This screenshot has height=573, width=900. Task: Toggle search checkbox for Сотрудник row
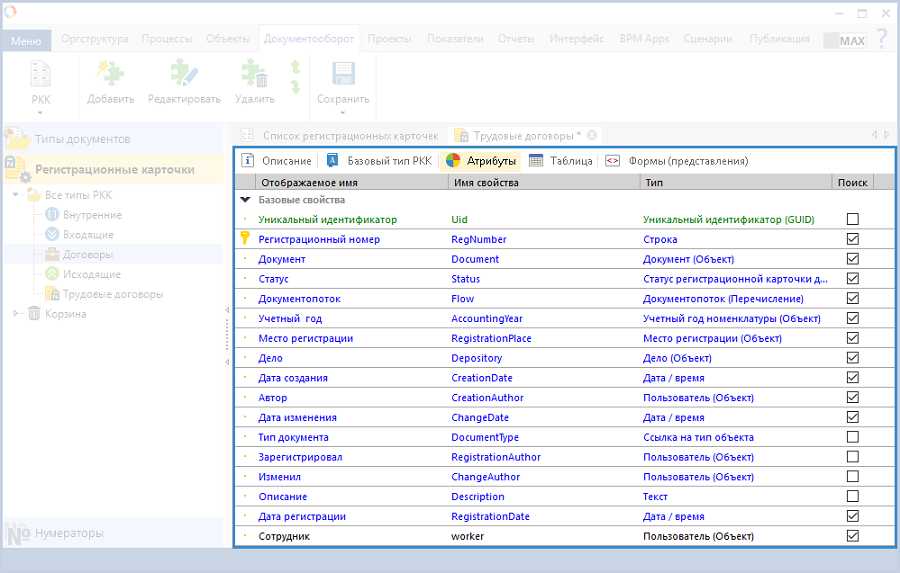pyautogui.click(x=853, y=536)
